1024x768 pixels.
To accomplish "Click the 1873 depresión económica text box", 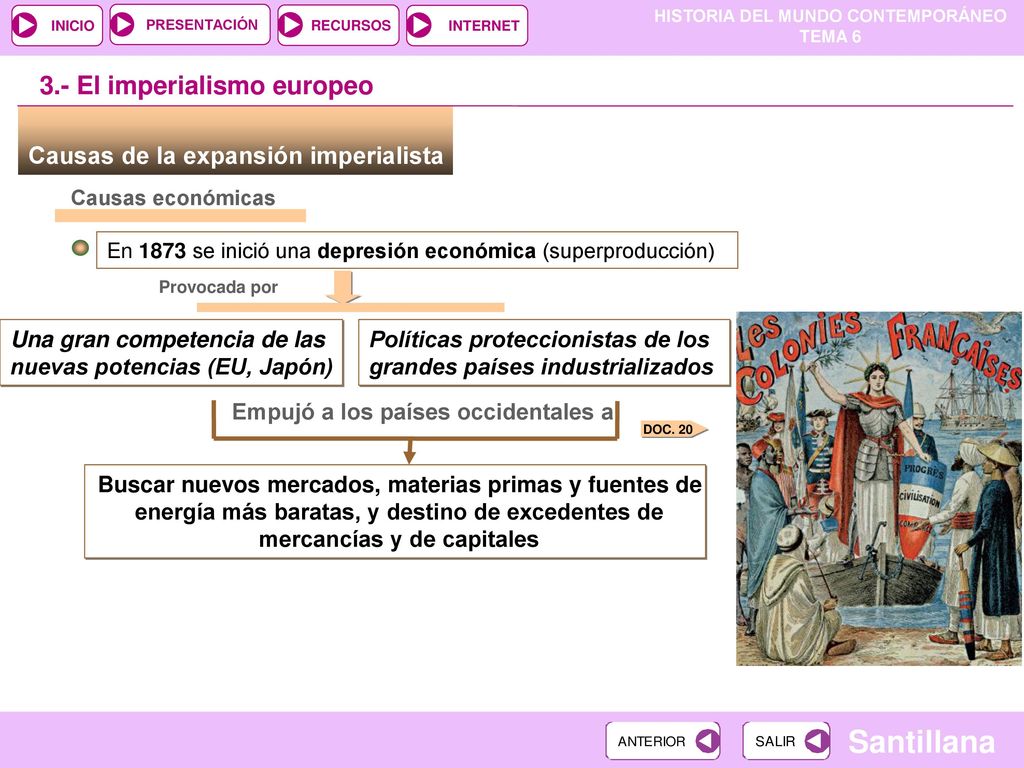I will point(417,250).
